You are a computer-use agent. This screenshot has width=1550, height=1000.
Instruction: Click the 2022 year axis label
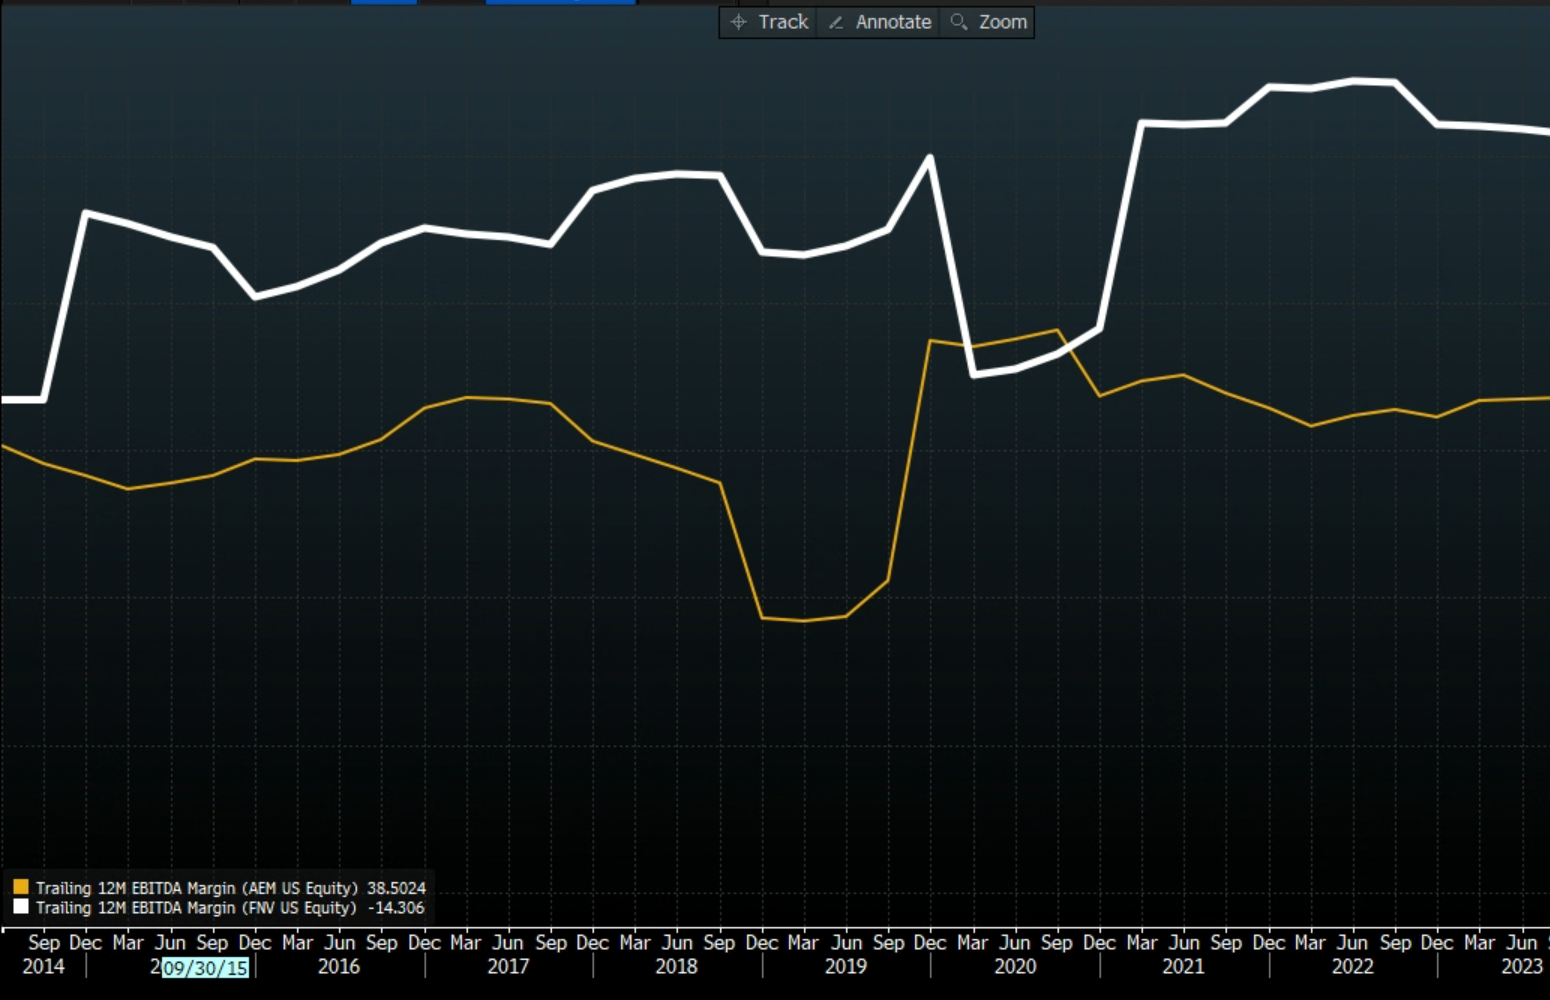(1352, 967)
